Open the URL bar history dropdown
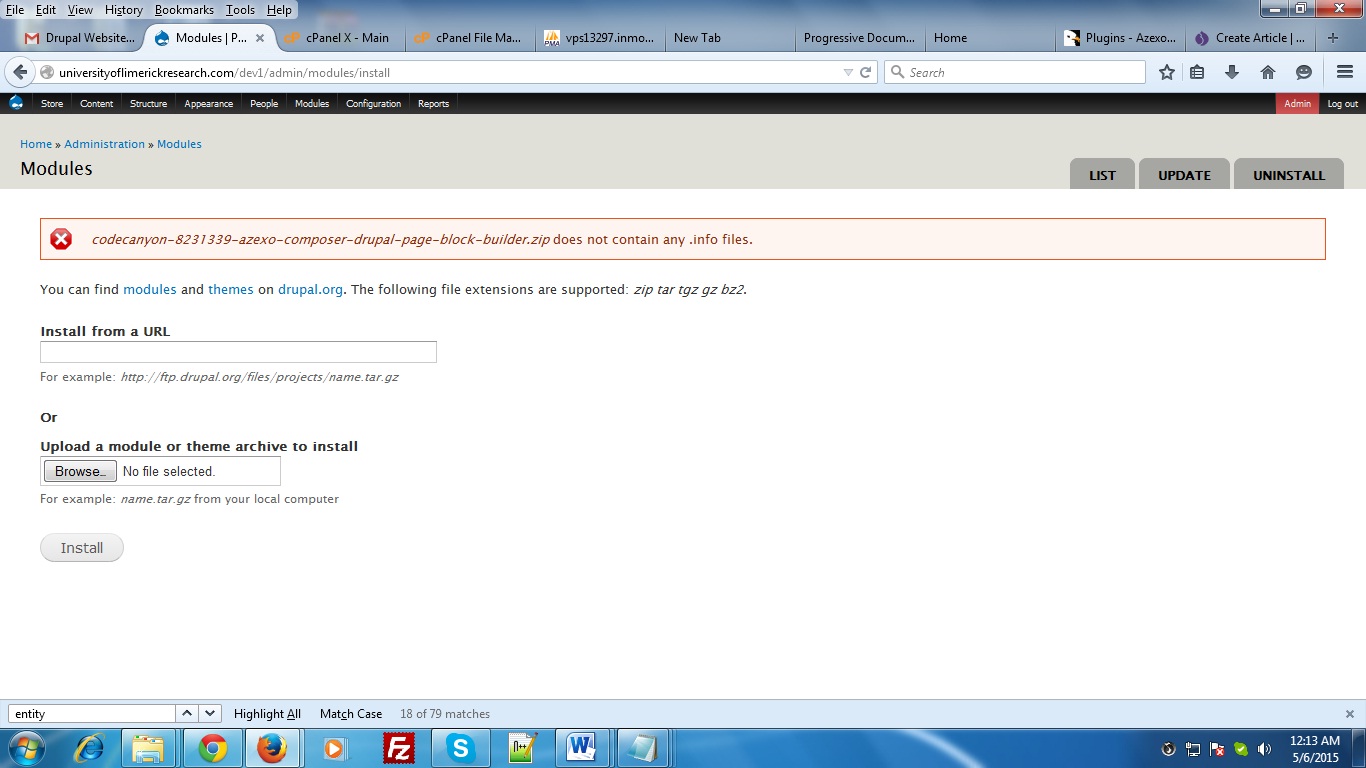The width and height of the screenshot is (1366, 768). click(848, 72)
